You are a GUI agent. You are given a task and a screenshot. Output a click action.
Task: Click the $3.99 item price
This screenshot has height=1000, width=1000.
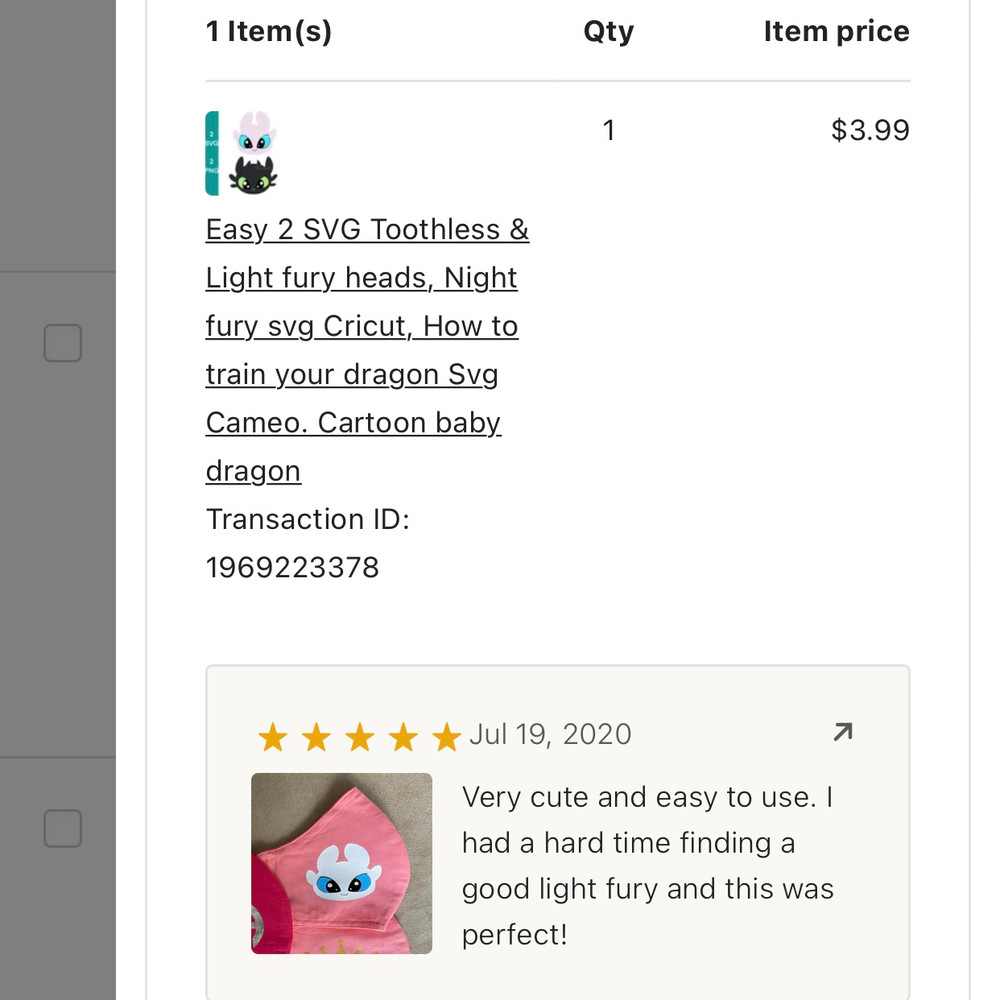pos(870,130)
